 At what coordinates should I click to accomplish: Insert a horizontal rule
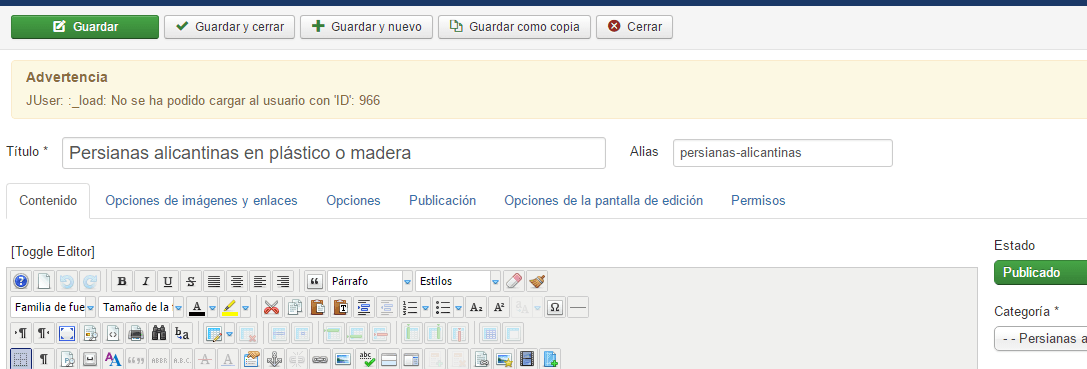click(x=578, y=307)
